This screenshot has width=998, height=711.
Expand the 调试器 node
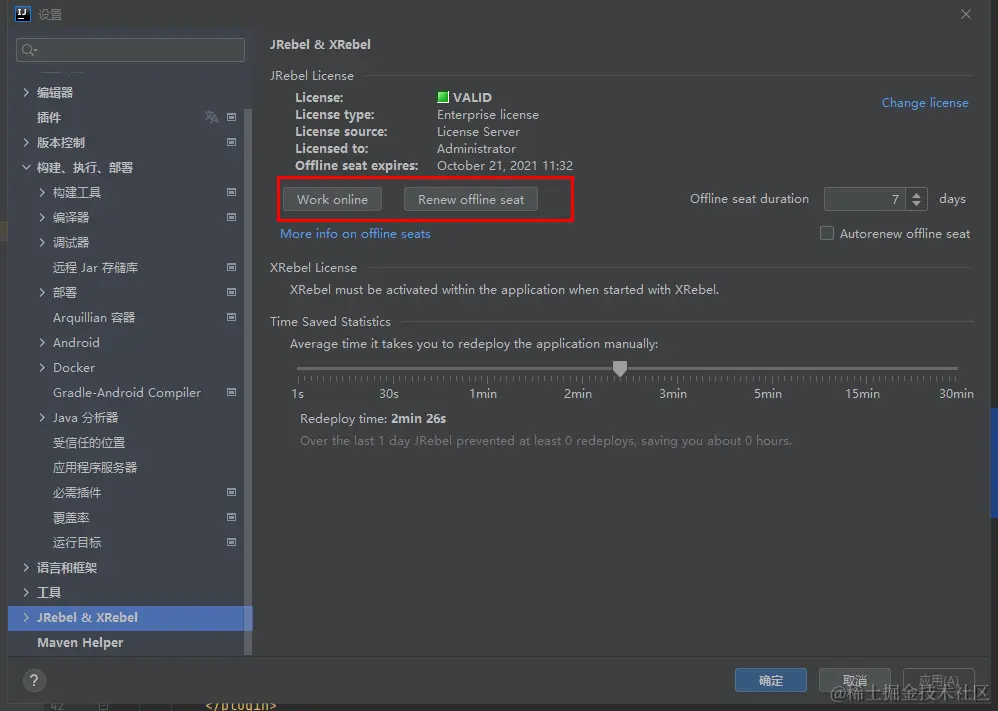[42, 243]
